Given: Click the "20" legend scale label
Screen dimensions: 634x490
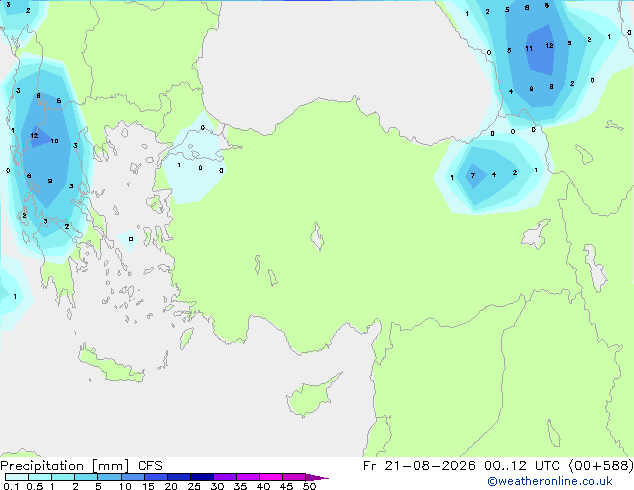Looking at the screenshot, I should tap(171, 486).
